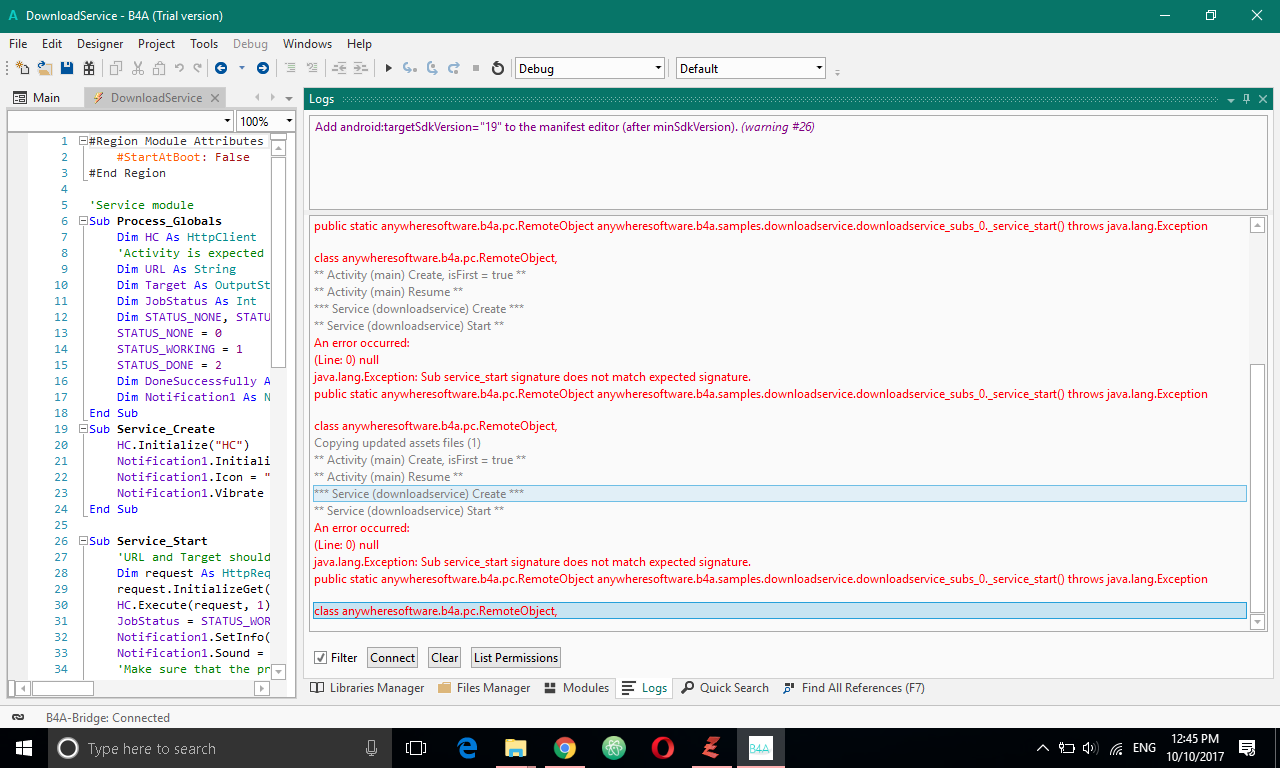Open the Default build configuration dropdown
The height and width of the screenshot is (768, 1280).
point(751,68)
